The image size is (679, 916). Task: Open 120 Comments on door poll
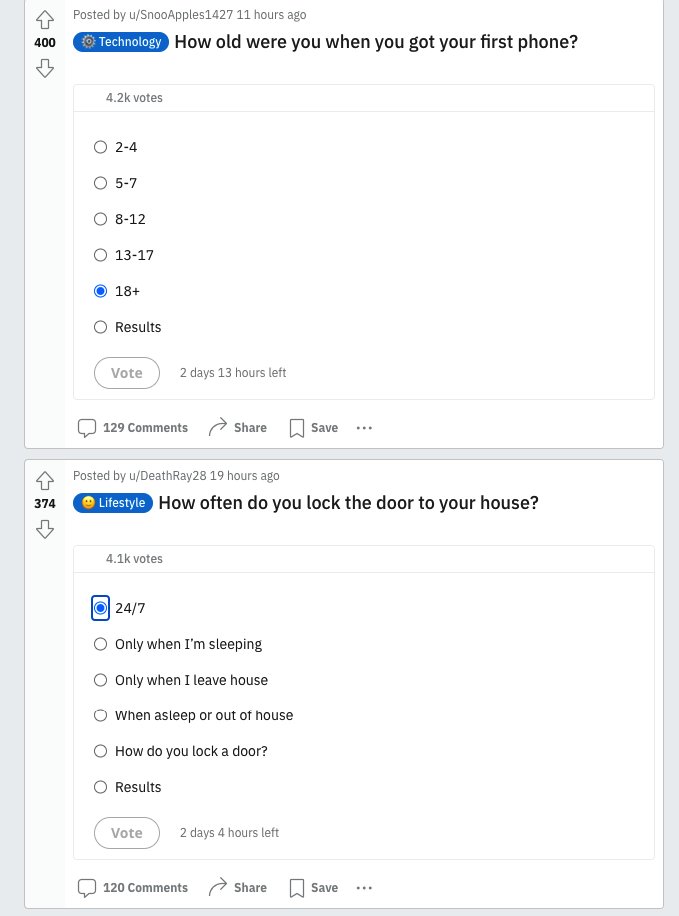[133, 888]
